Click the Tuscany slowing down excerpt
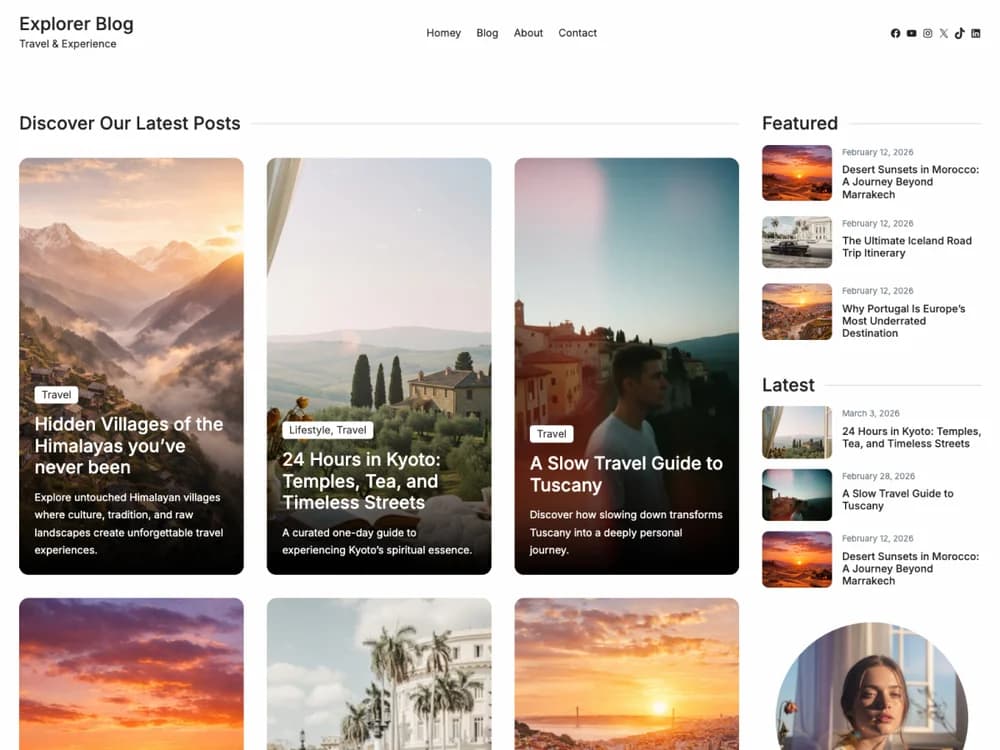 pyautogui.click(x=626, y=532)
